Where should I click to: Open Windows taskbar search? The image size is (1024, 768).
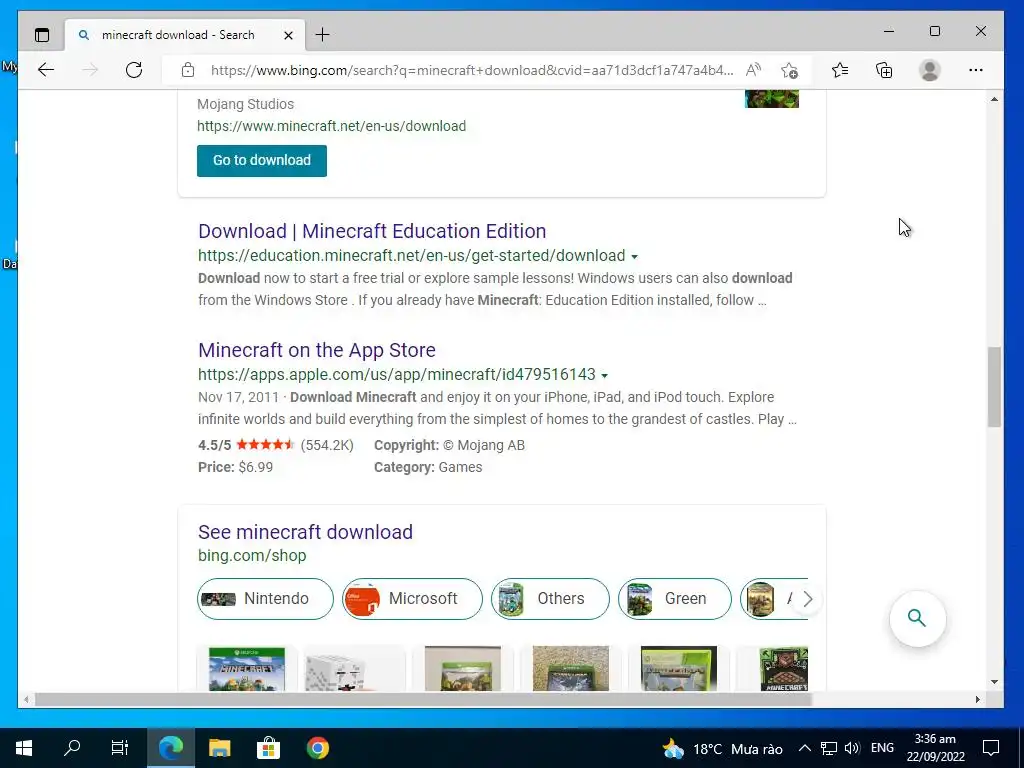[72, 748]
